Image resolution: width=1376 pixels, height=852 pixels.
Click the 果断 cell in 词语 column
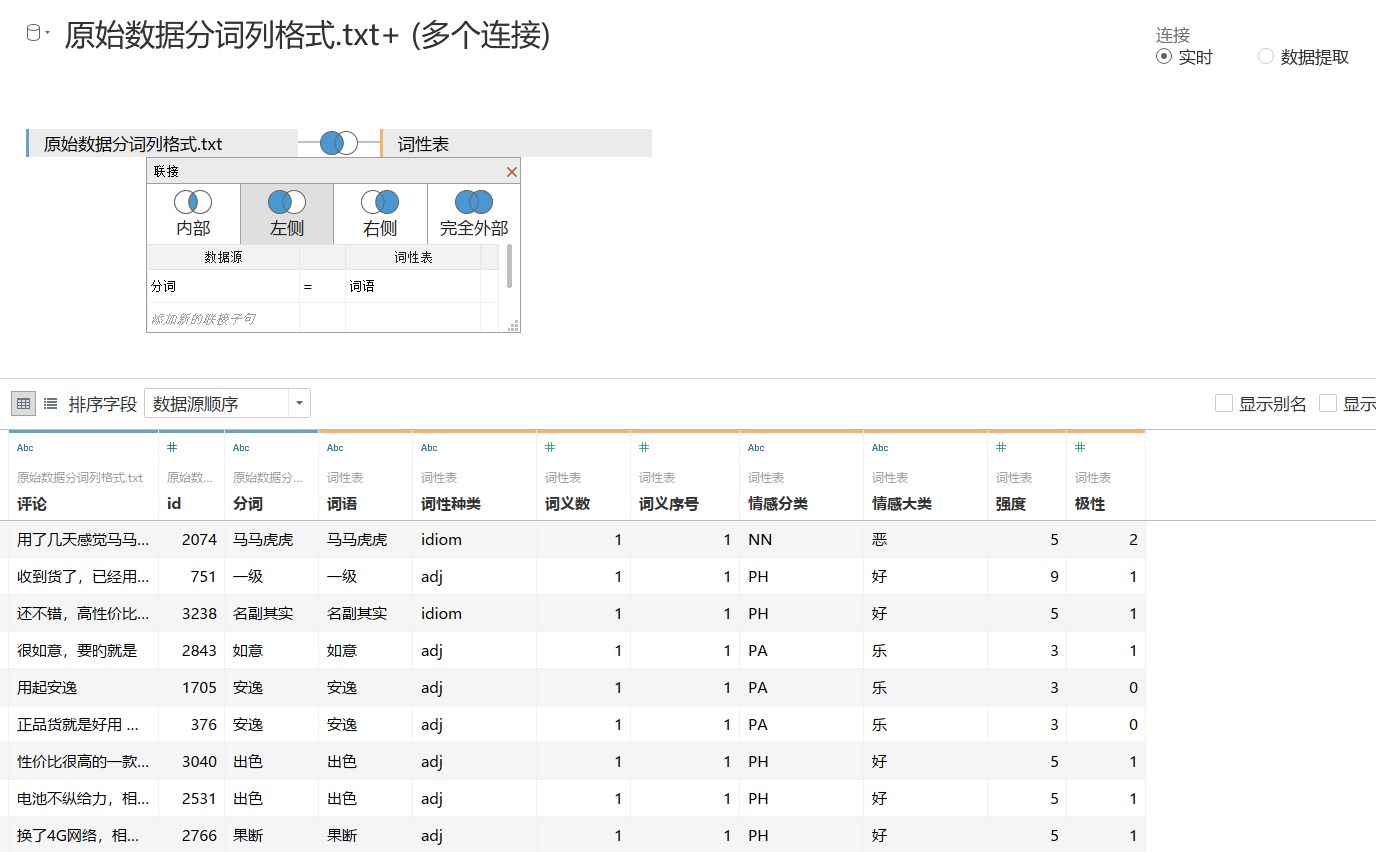tap(366, 835)
